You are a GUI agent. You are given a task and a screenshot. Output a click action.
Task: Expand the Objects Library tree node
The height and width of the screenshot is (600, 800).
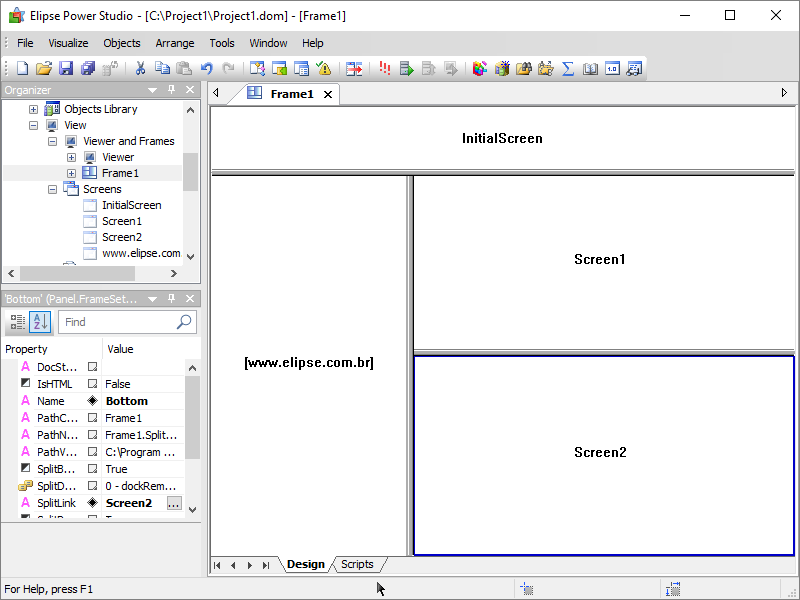click(x=33, y=109)
